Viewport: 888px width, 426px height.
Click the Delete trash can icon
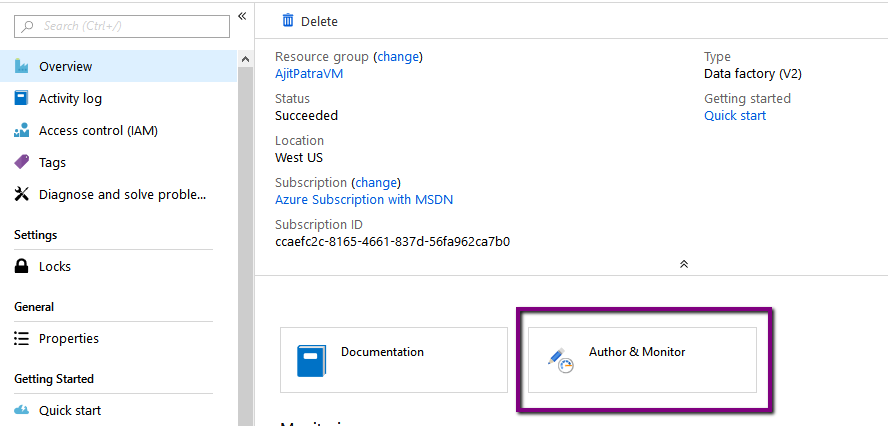pos(288,21)
